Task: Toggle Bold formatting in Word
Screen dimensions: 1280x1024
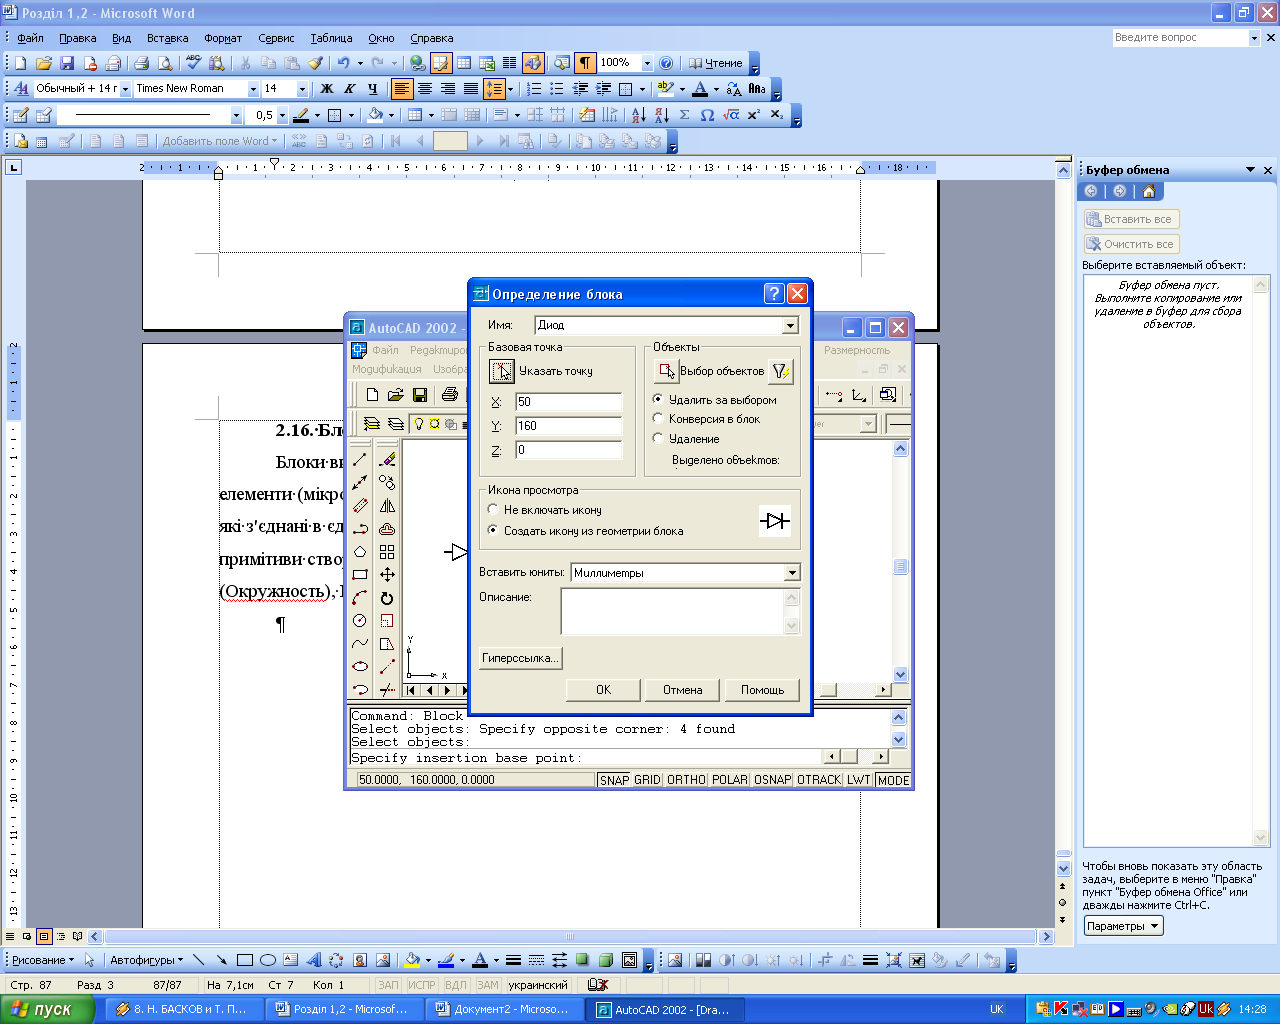Action: tap(326, 89)
